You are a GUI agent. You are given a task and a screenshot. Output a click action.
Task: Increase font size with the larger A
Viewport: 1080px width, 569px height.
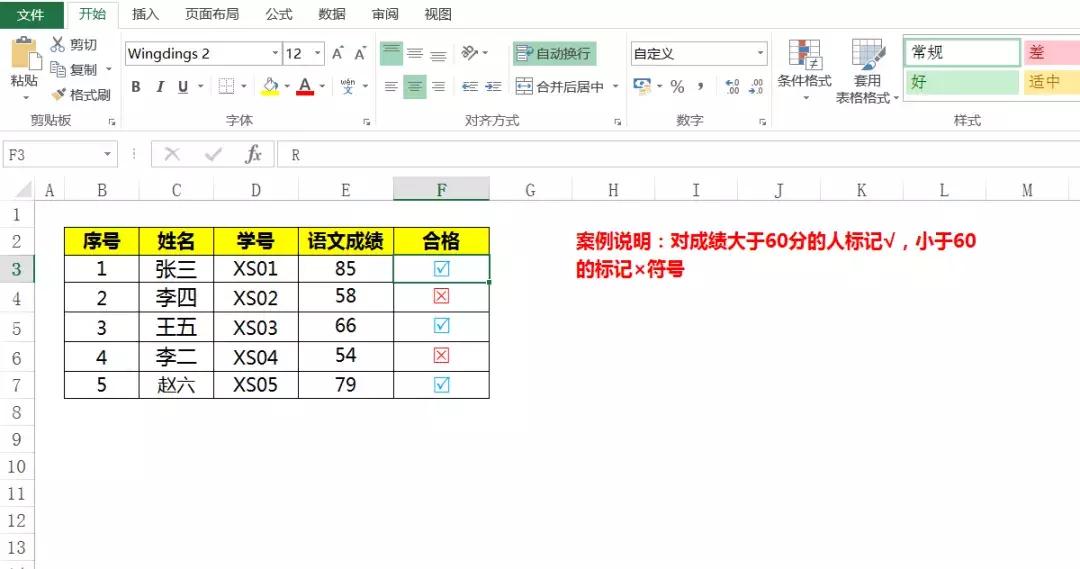tap(338, 53)
